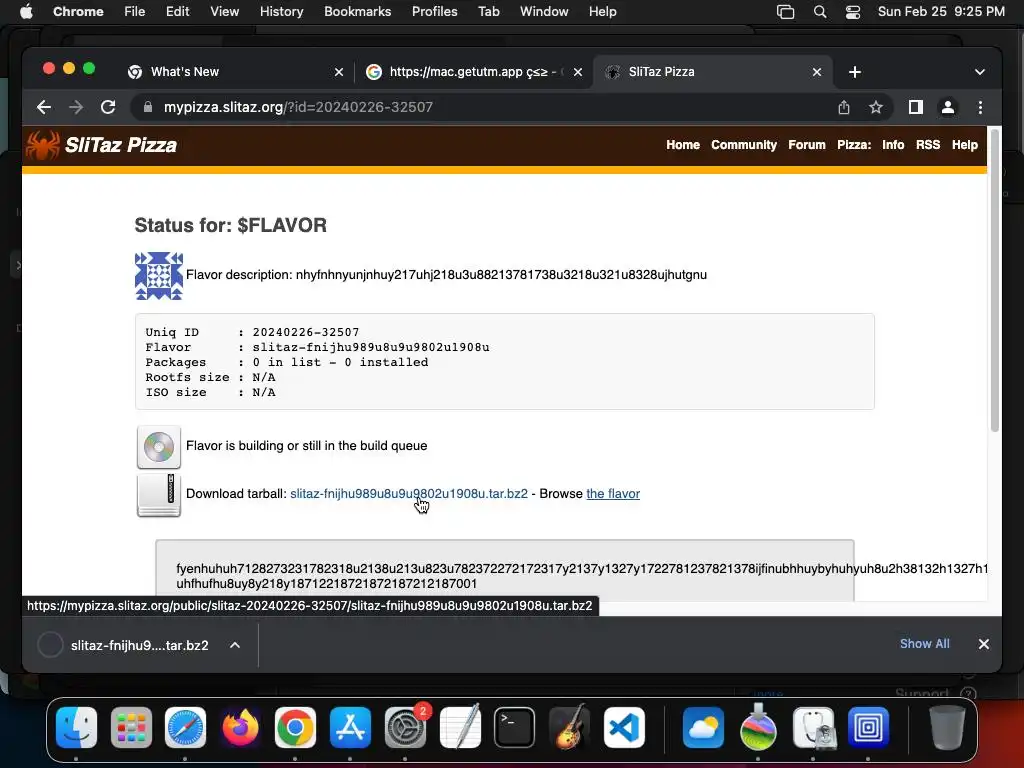Click the 'Status for: $FLAVOR' heading

231,225
